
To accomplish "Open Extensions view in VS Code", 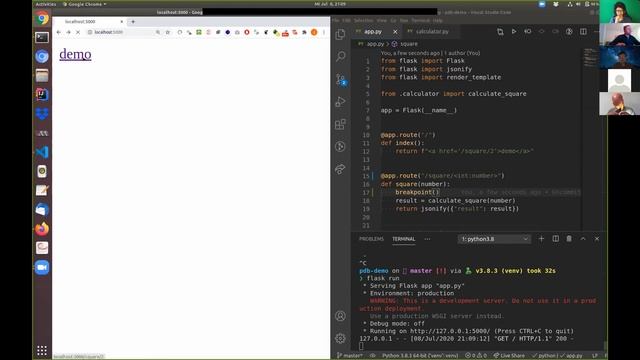I will coord(340,124).
